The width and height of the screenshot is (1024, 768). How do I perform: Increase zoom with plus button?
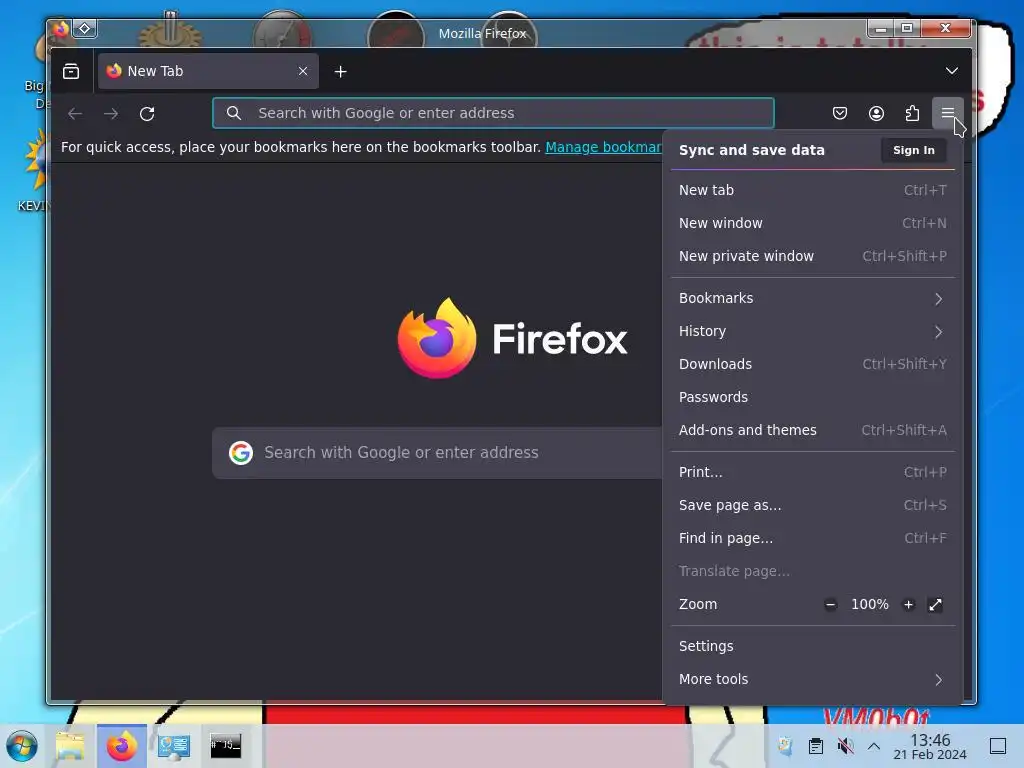point(908,605)
